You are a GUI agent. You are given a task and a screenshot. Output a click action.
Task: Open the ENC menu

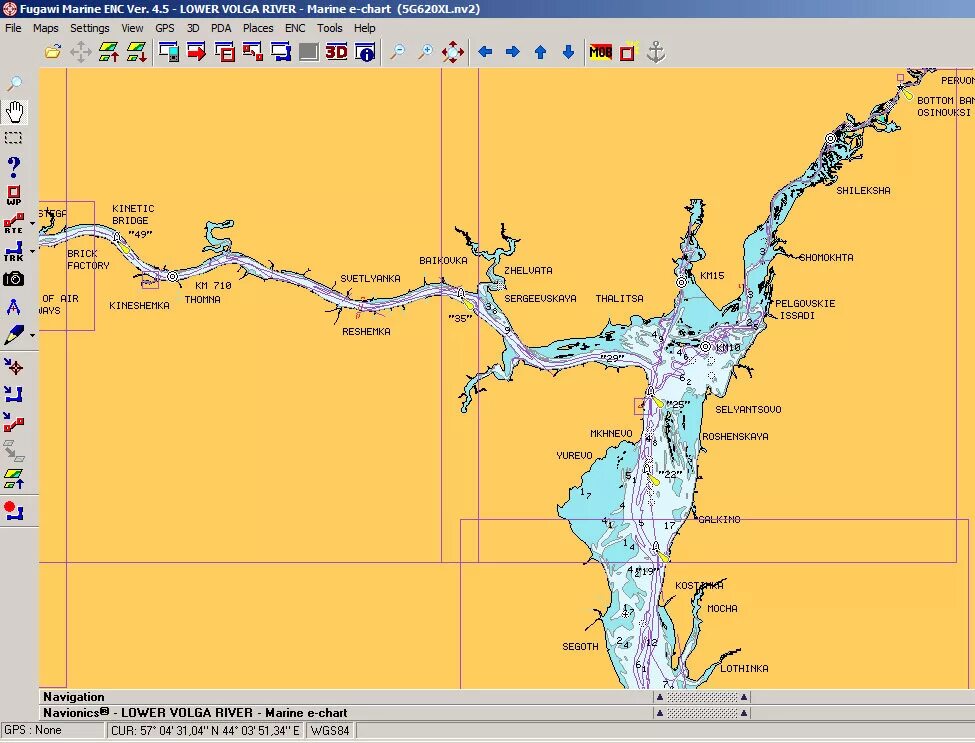295,28
